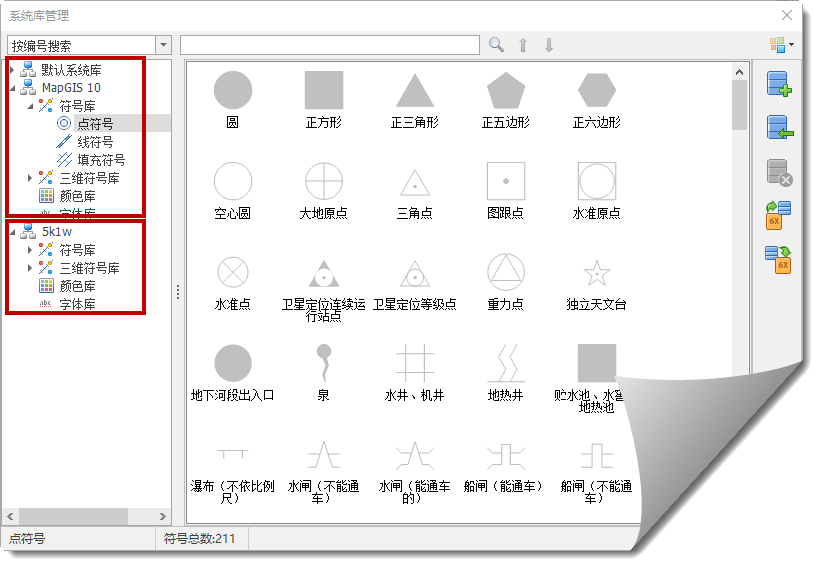Select 填充符号 in the symbol library tree

tap(101, 160)
